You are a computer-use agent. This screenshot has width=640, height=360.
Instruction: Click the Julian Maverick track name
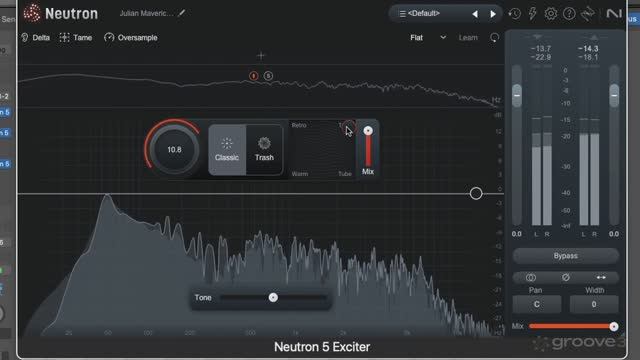(x=147, y=13)
